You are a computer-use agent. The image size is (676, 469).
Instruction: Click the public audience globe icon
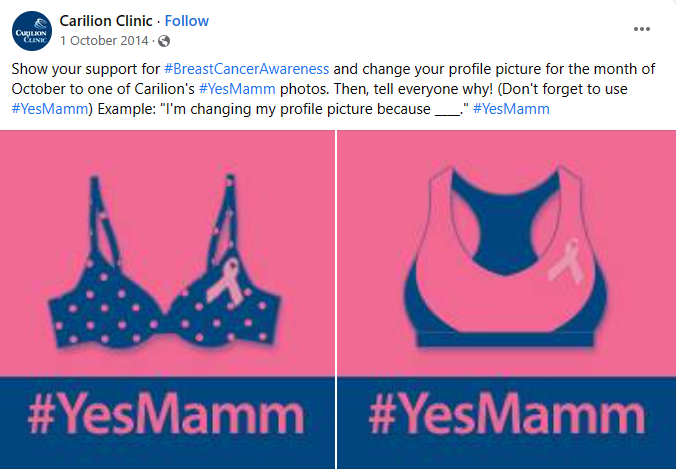click(164, 41)
